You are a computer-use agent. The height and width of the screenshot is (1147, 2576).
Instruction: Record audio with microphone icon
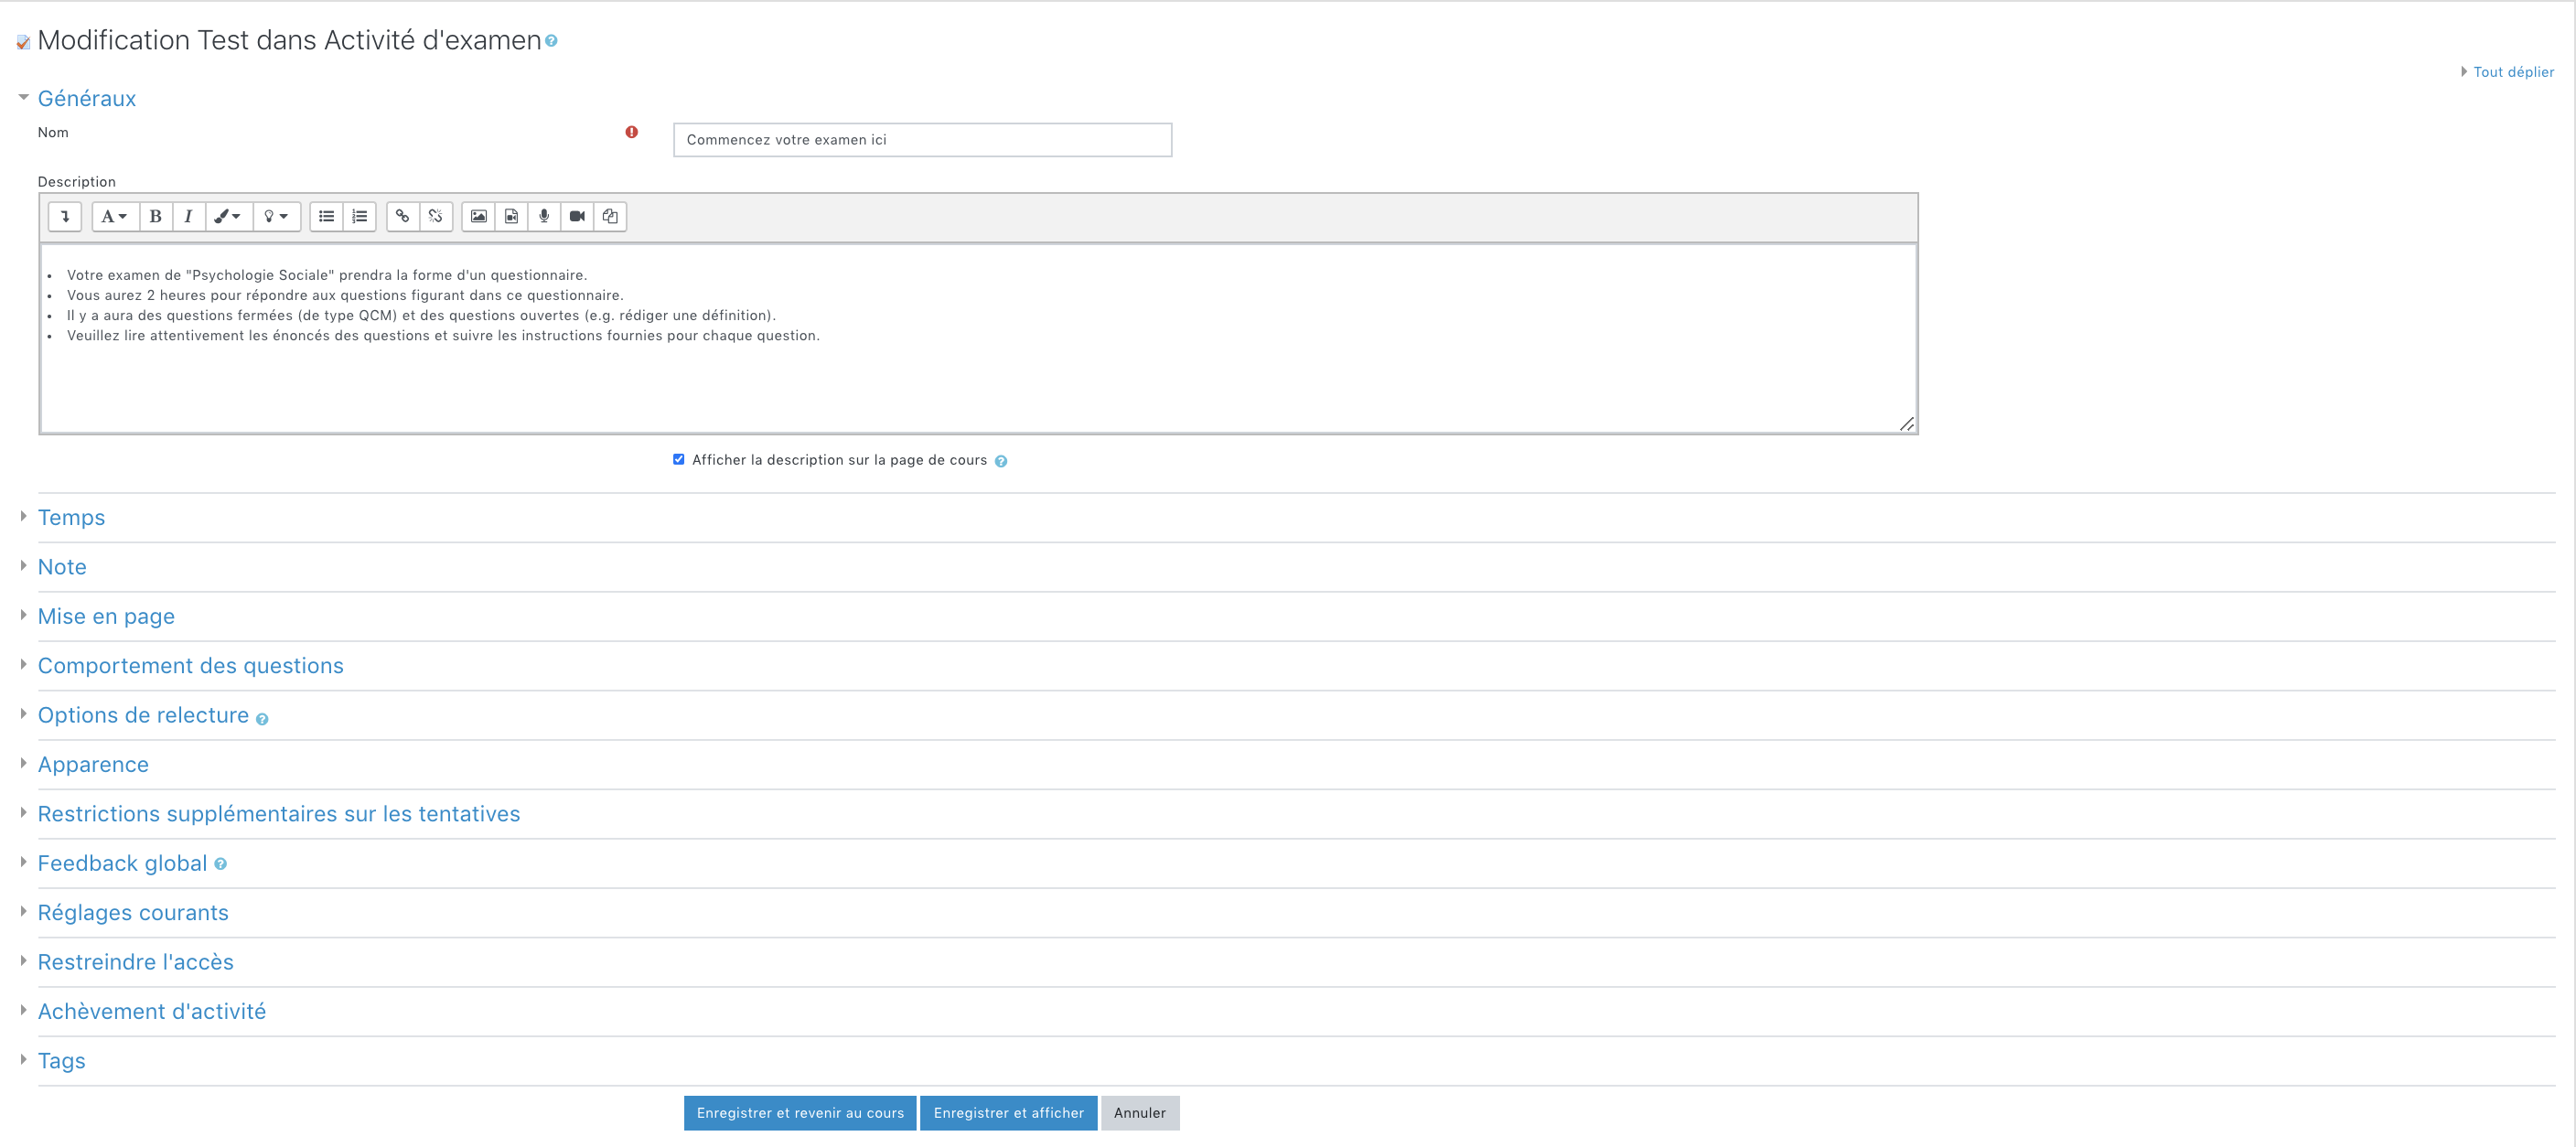point(544,216)
